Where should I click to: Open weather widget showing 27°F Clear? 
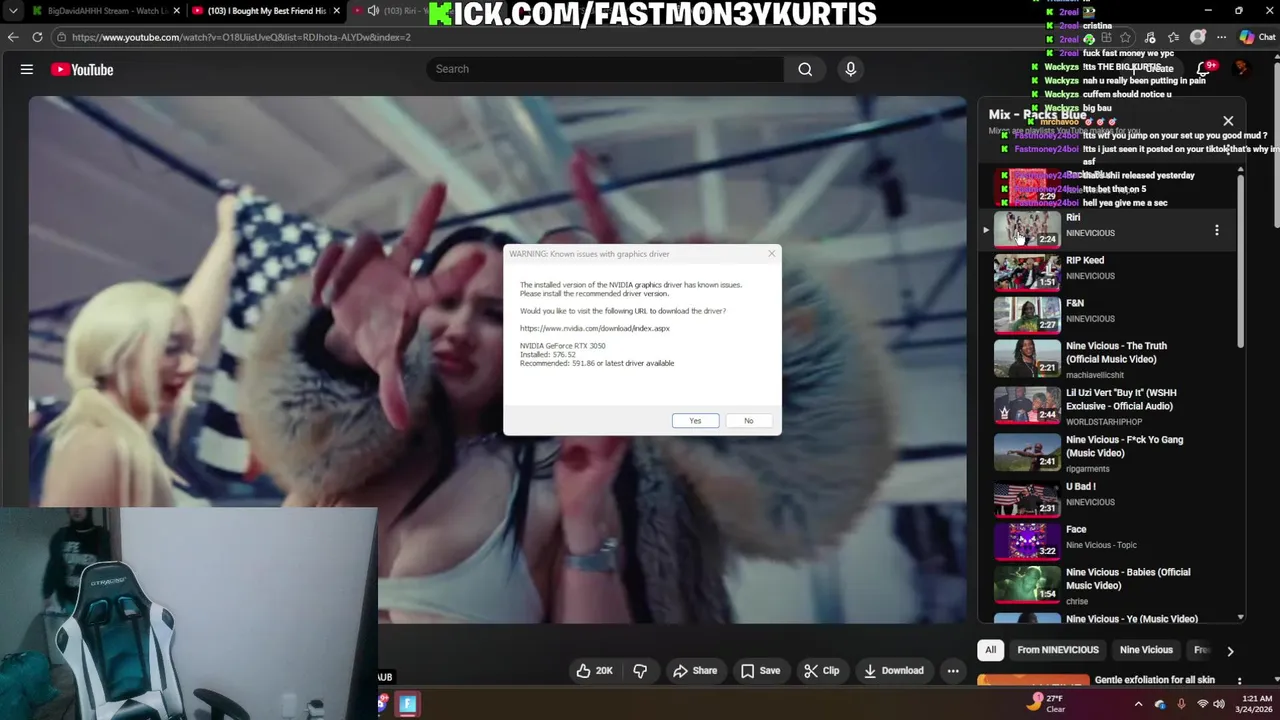click(x=1047, y=704)
